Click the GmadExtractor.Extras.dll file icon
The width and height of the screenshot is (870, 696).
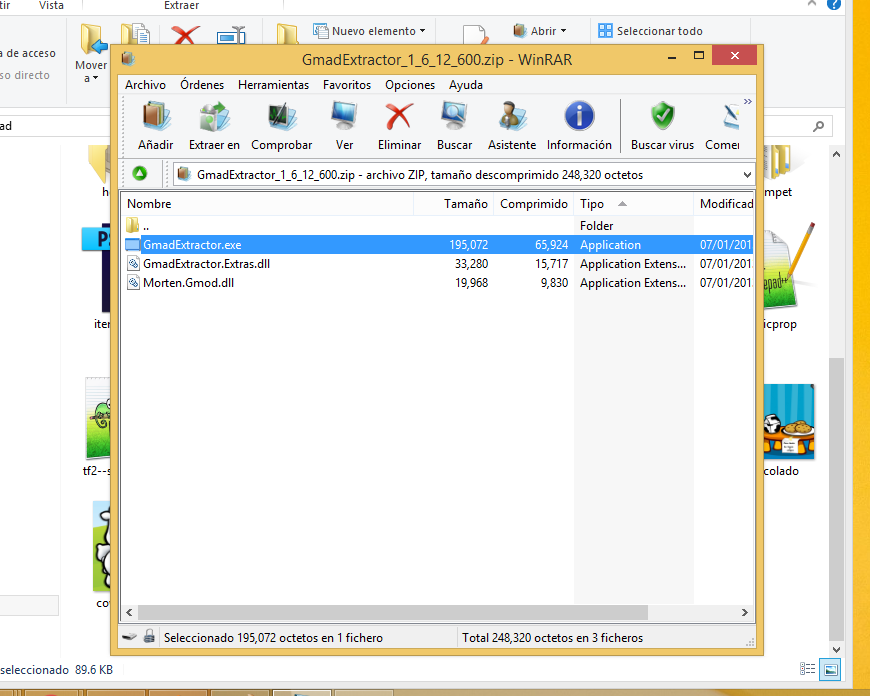(x=133, y=264)
